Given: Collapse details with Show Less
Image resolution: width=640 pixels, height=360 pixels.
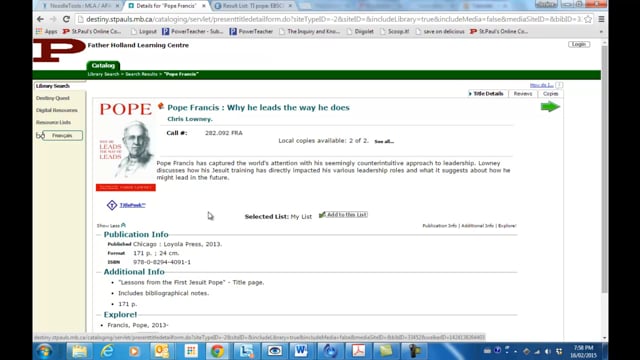Looking at the screenshot, I should (111, 226).
